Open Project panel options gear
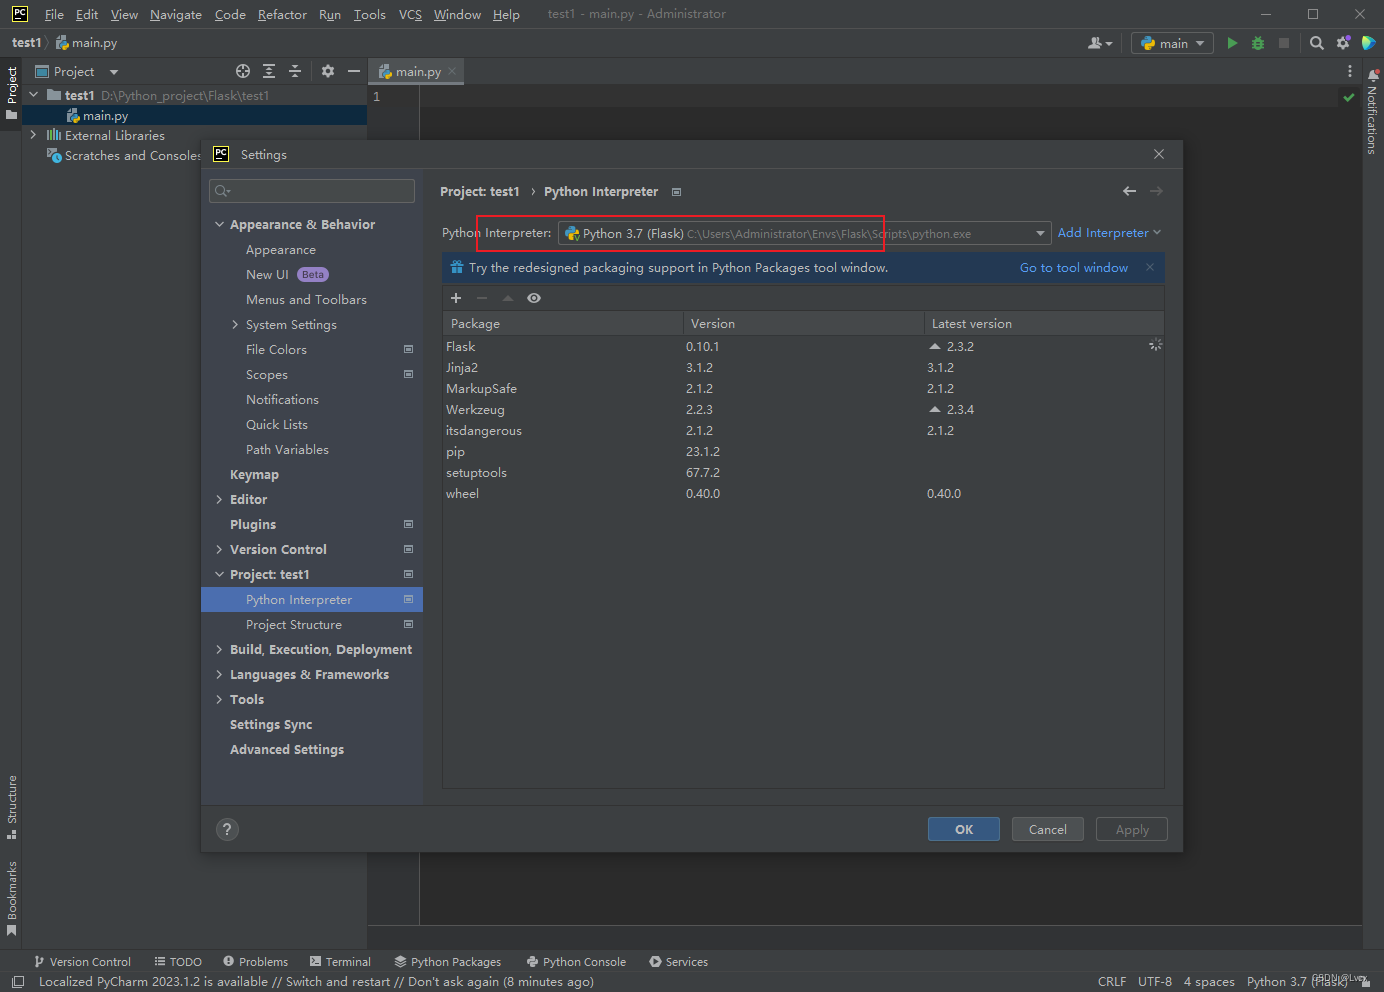Screen dimensions: 1384x992 point(328,71)
